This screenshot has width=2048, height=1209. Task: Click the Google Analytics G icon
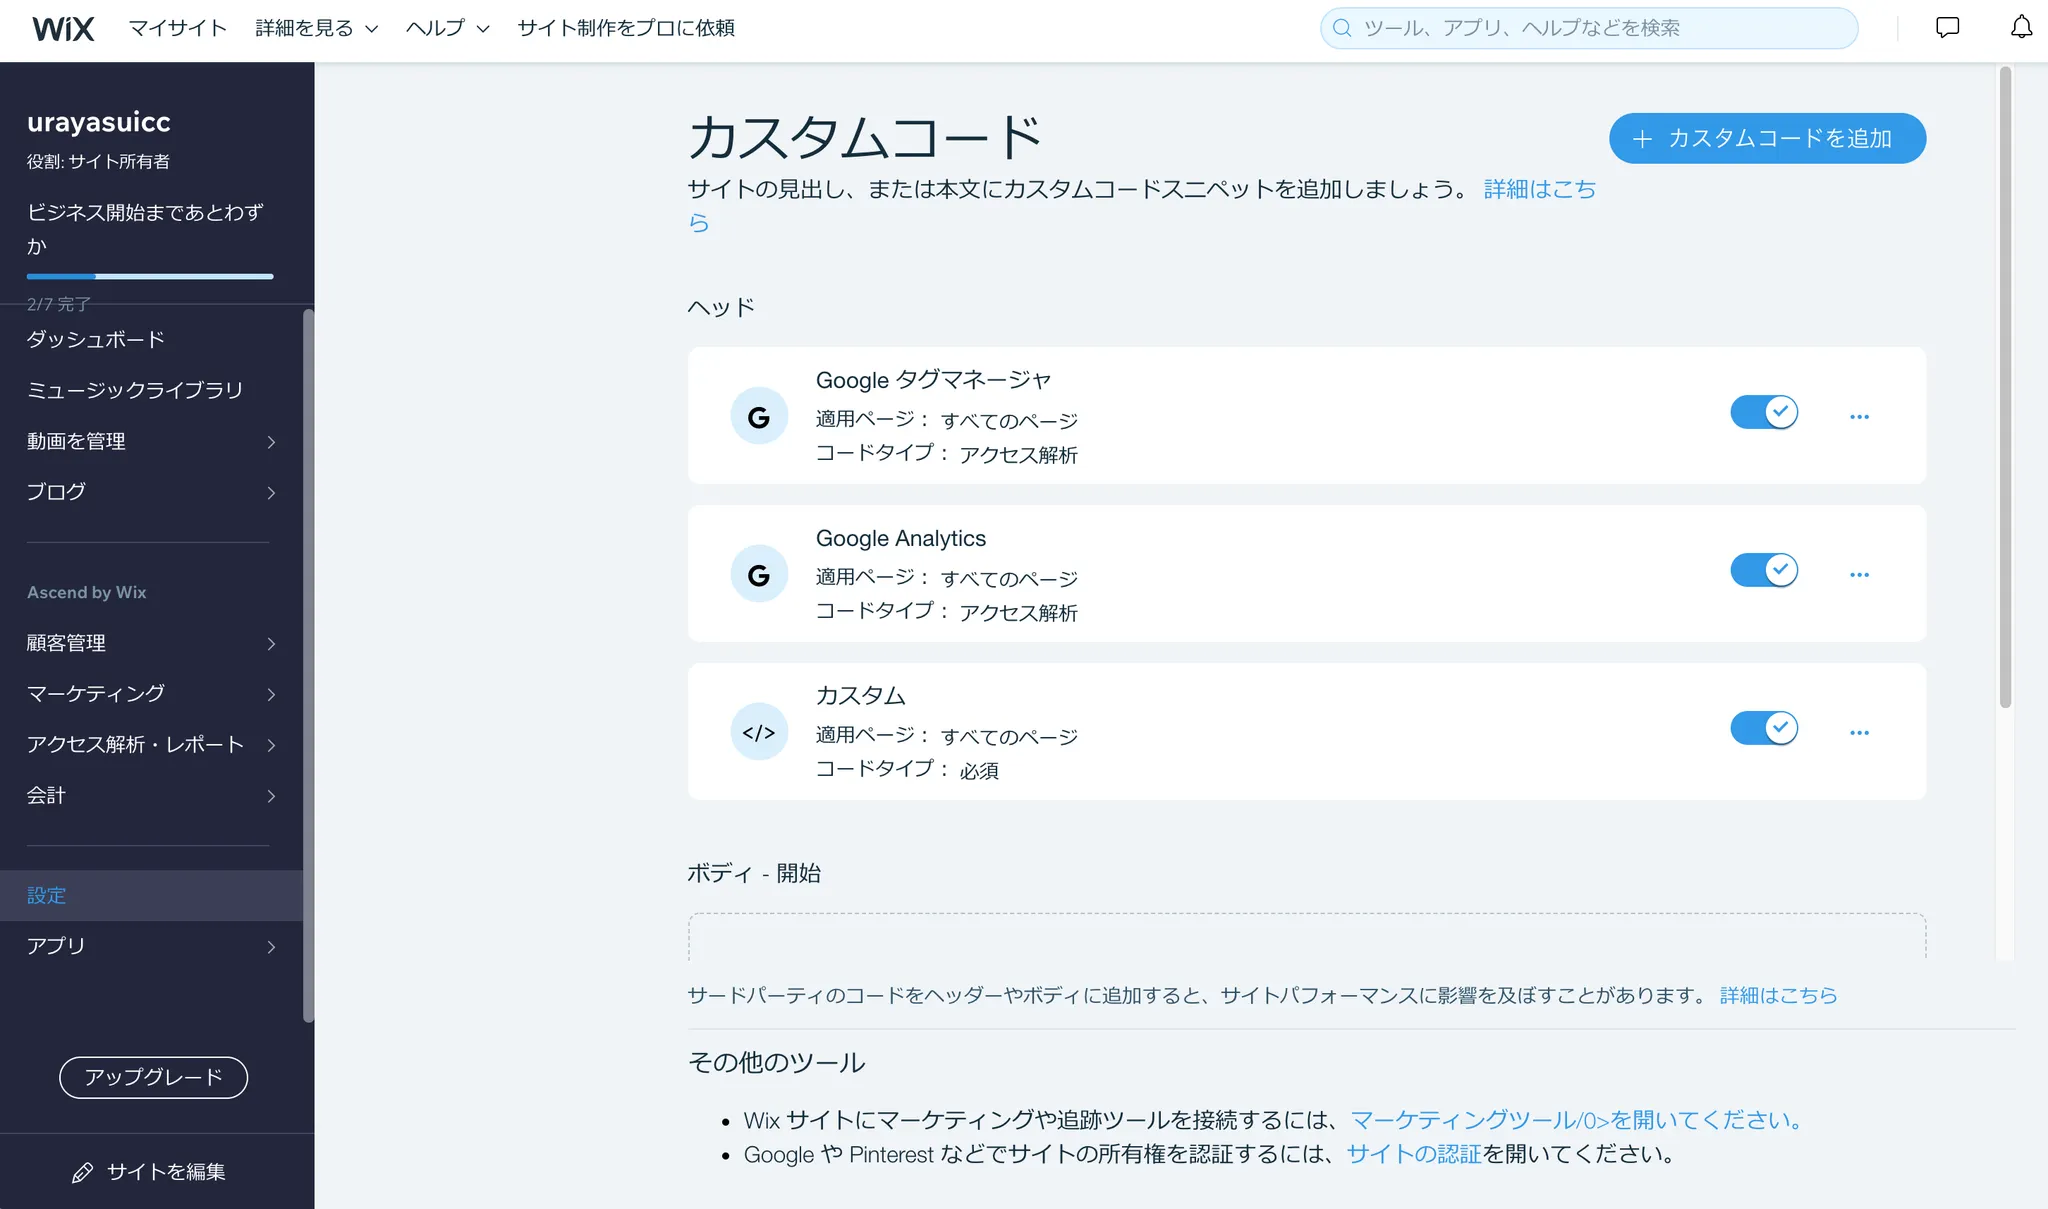point(759,574)
